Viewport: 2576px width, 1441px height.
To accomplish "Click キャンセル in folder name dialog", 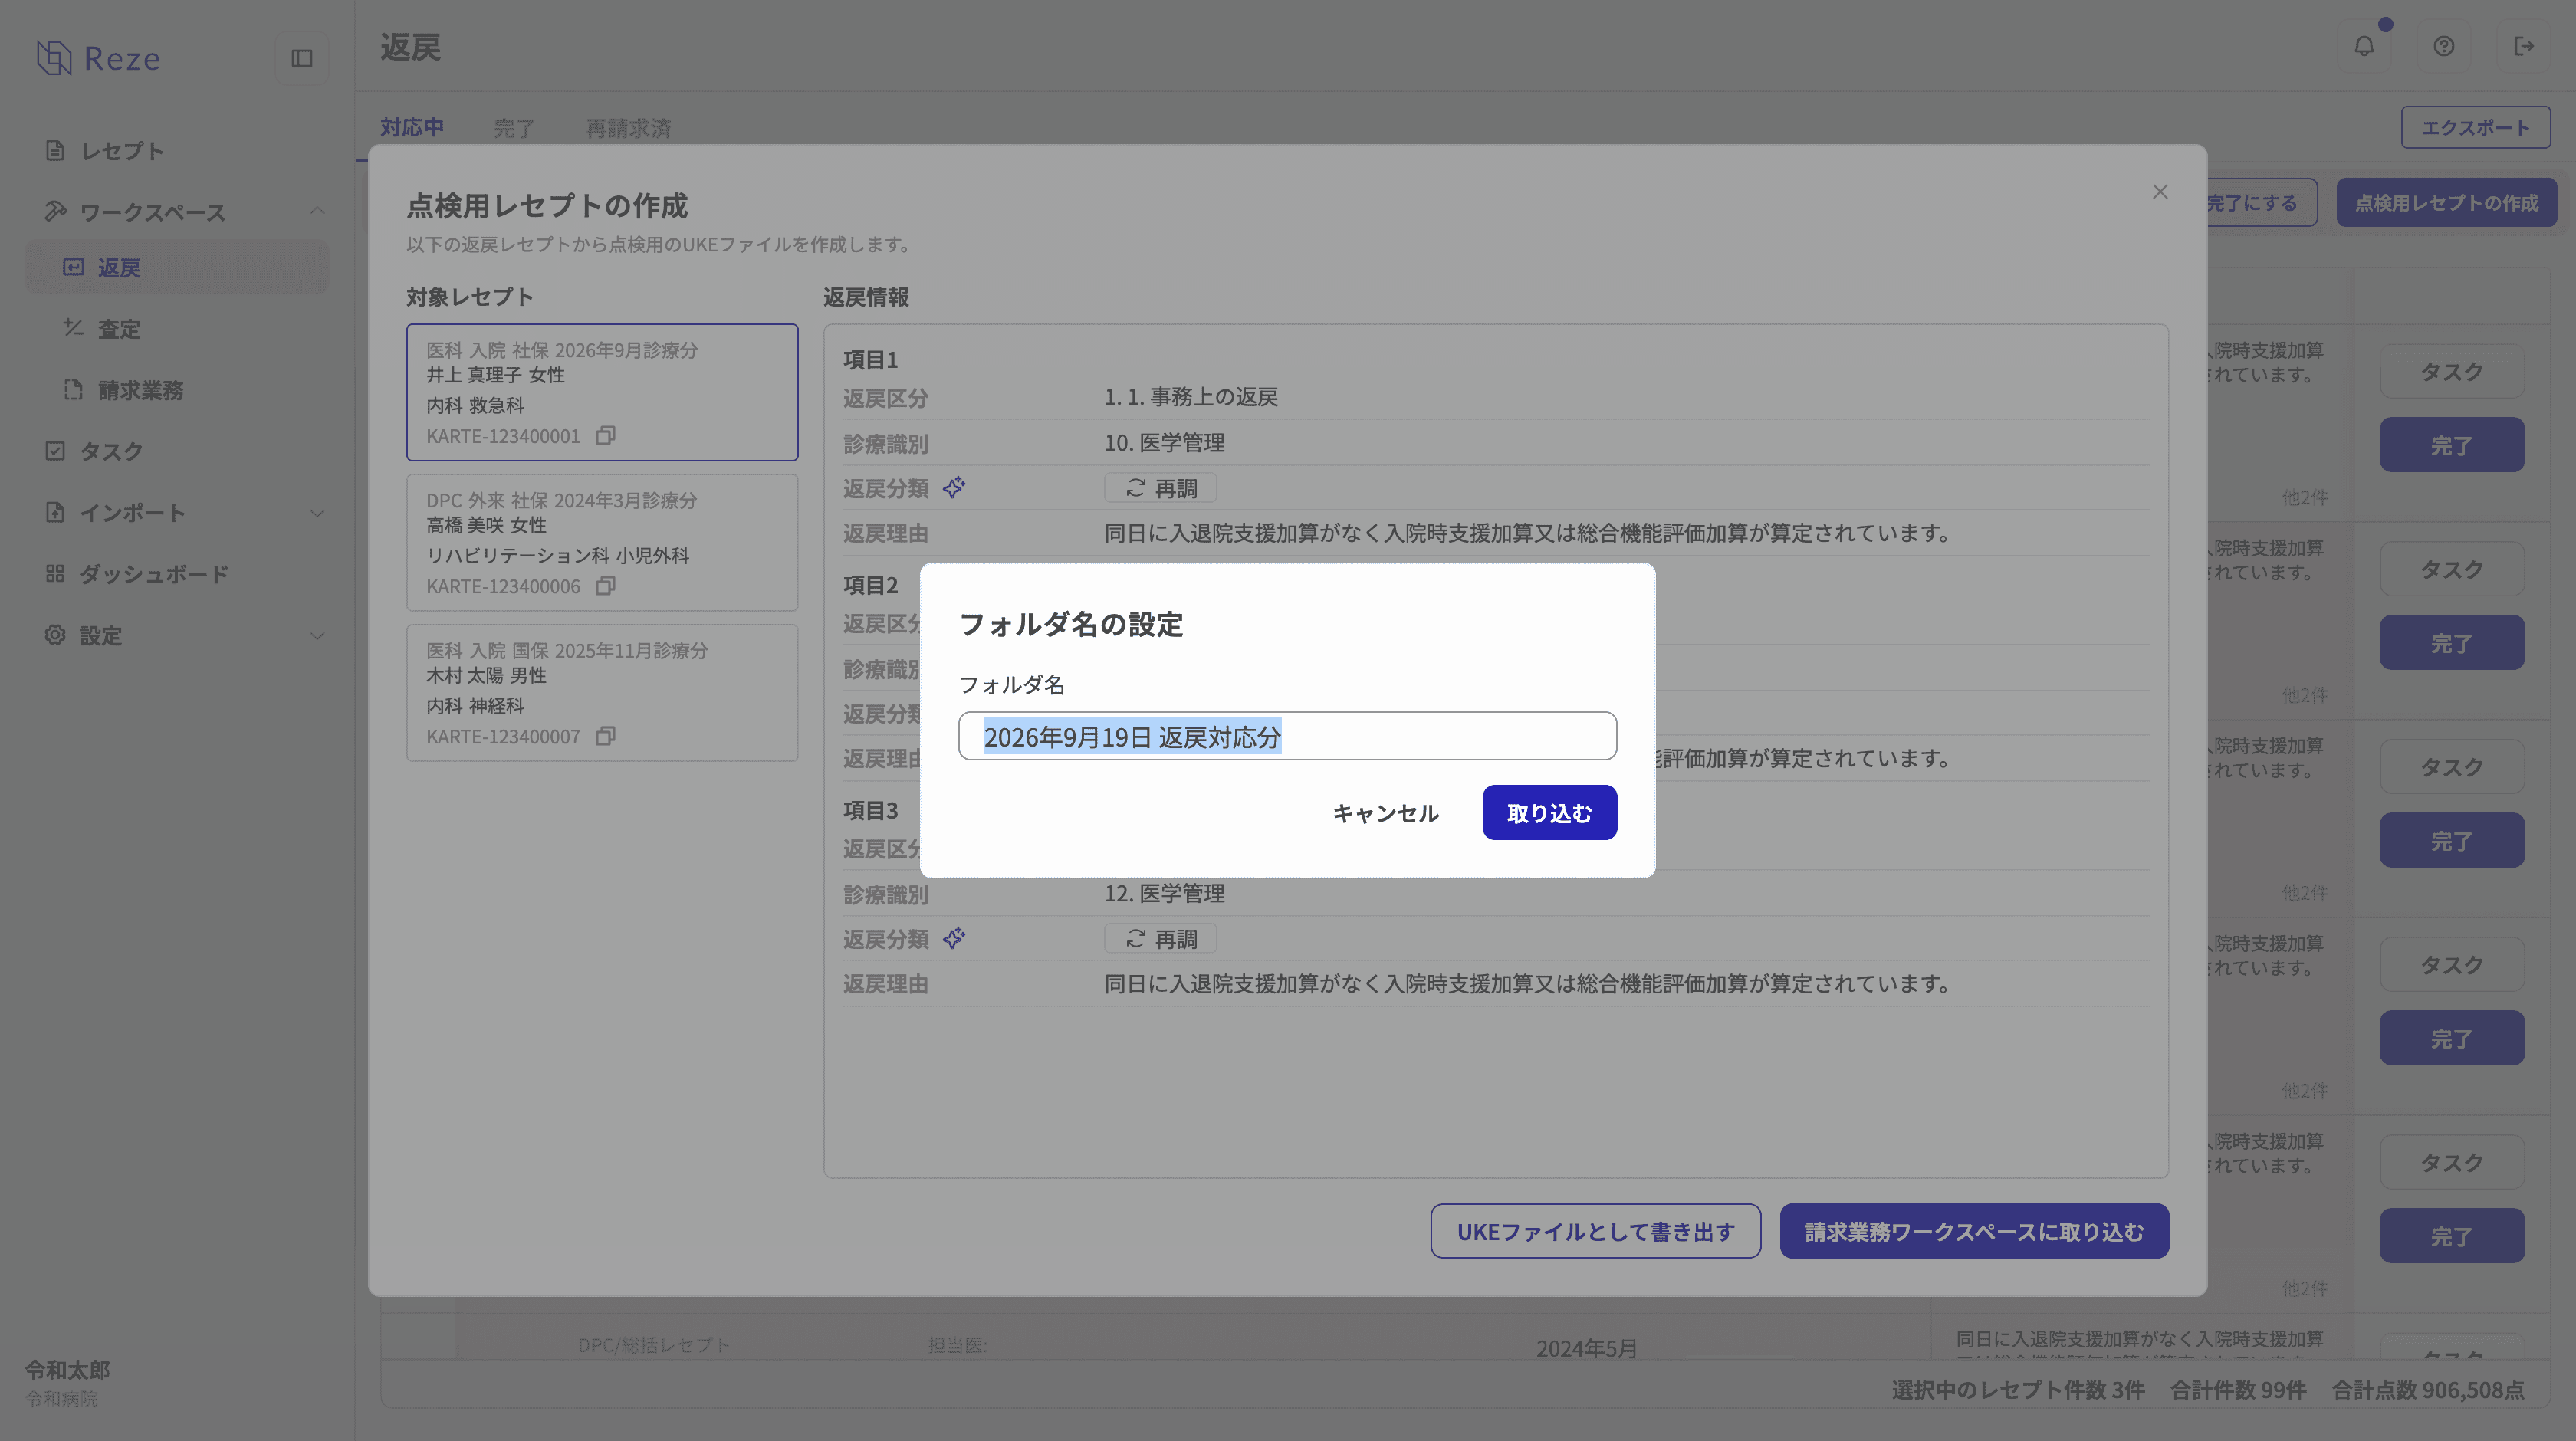I will pos(1385,813).
